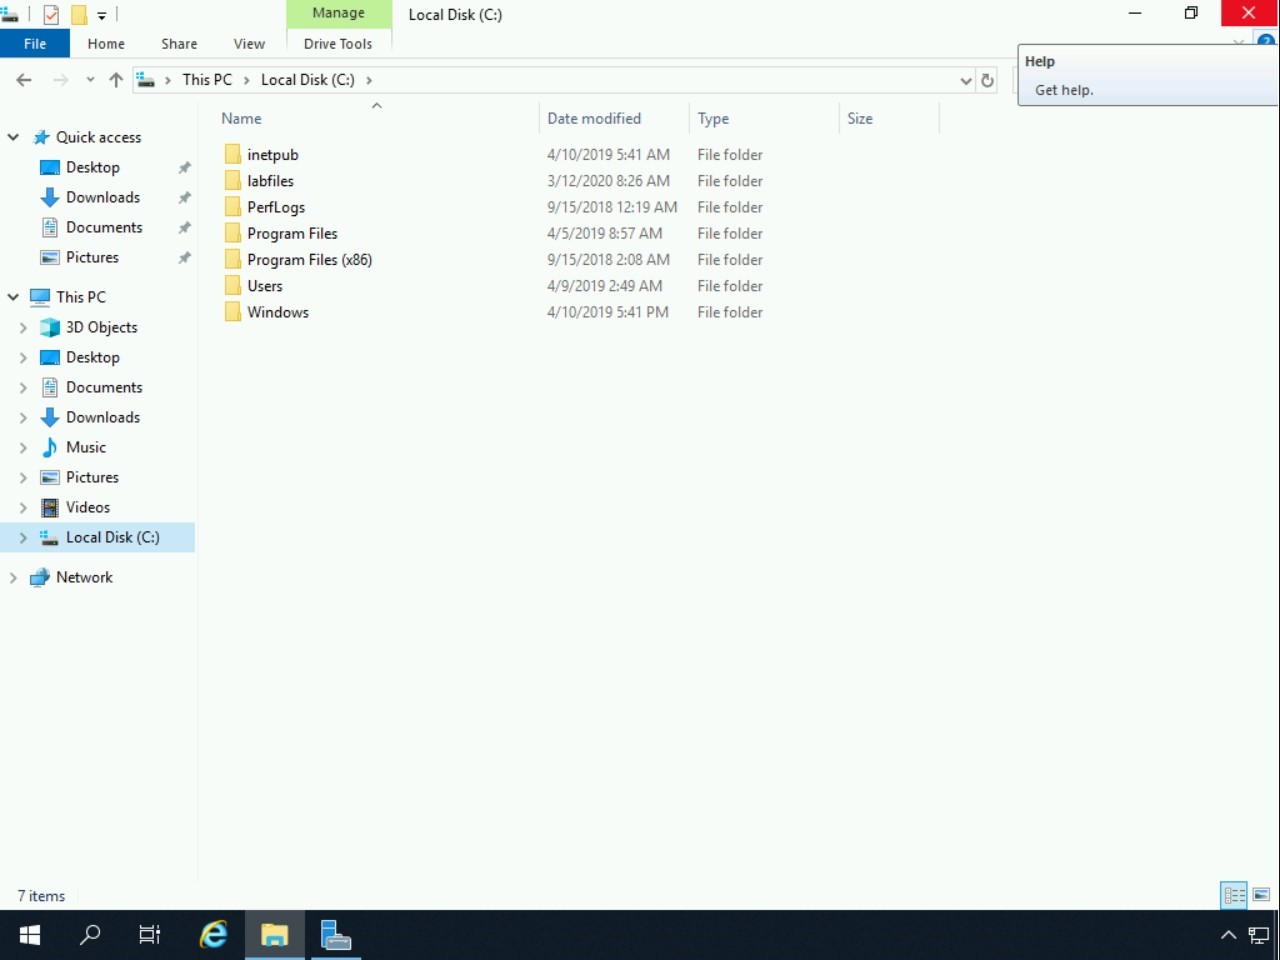Open taskbar search magnifier
Image resolution: width=1280 pixels, height=960 pixels.
tap(90, 935)
